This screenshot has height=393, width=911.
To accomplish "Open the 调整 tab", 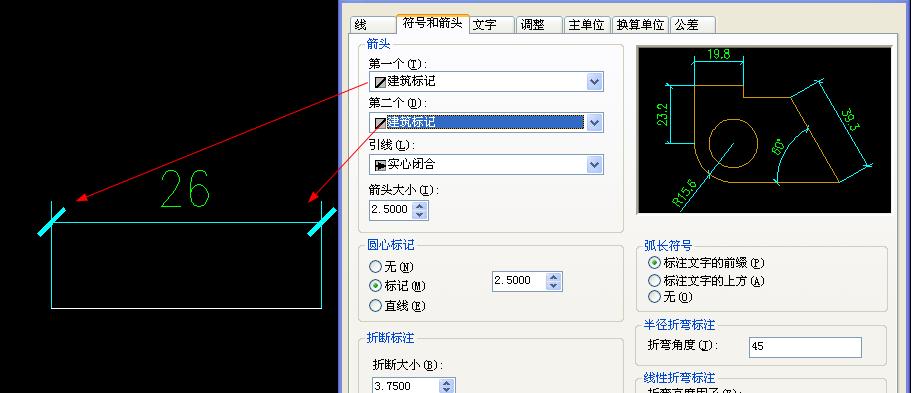I will click(539, 25).
